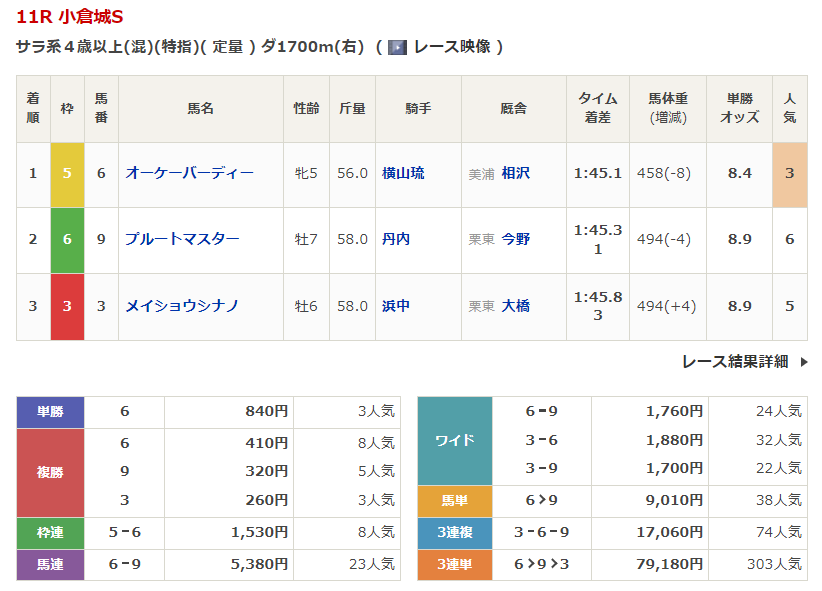Select the 3連単 payout label
Image resolution: width=822 pixels, height=591 pixels.
coord(454,565)
